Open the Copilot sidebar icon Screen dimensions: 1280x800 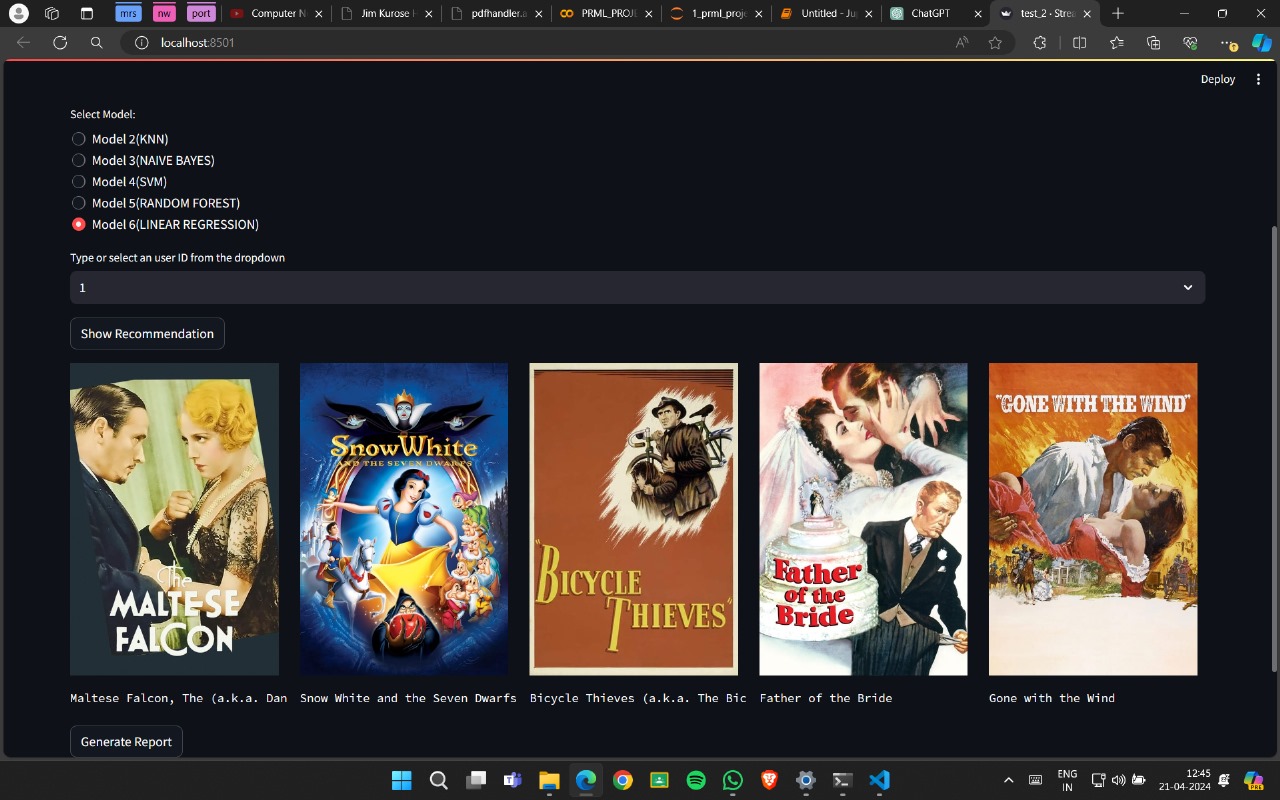[1262, 43]
